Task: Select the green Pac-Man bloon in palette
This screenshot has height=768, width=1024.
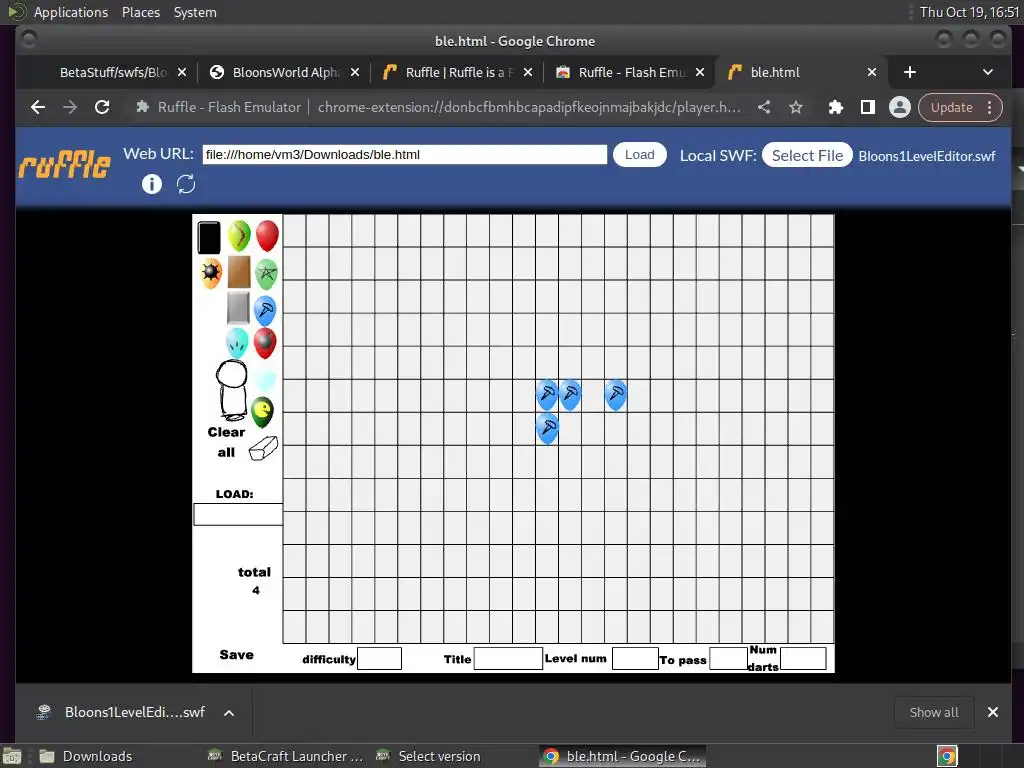Action: pyautogui.click(x=262, y=412)
